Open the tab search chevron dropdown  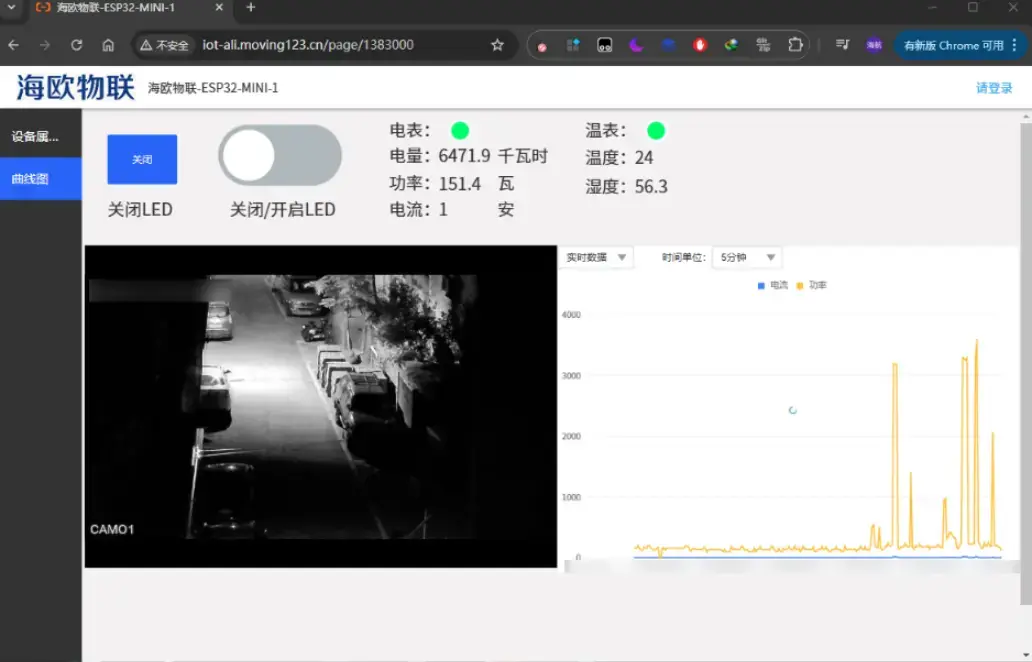[x=11, y=8]
